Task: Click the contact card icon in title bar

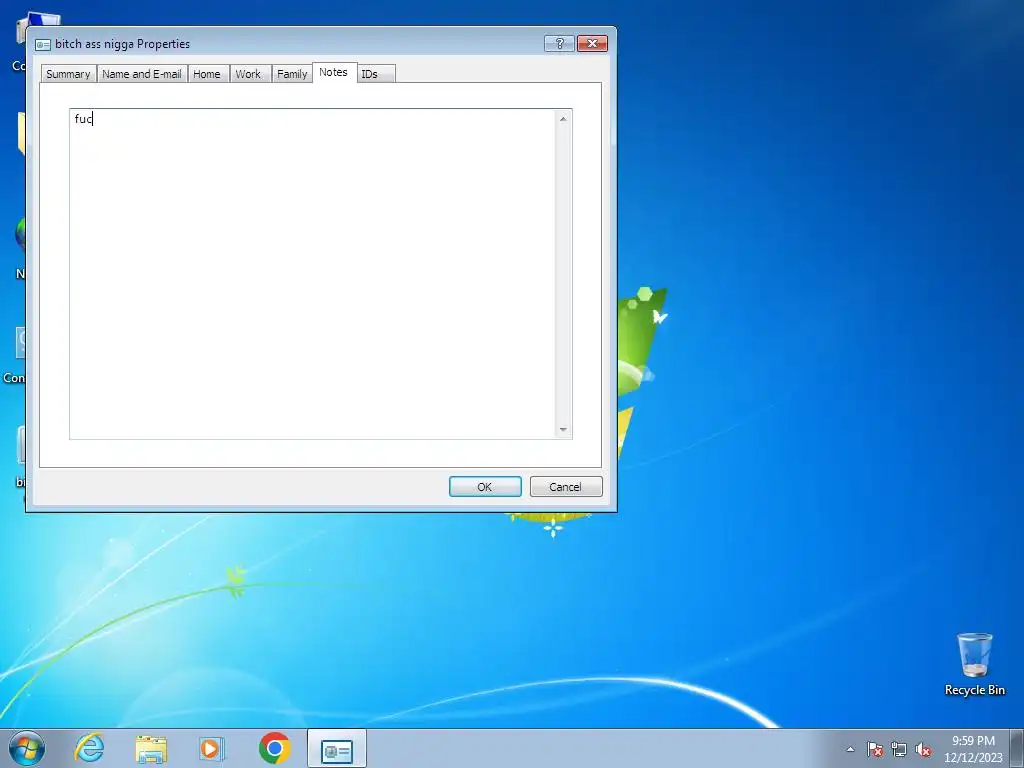Action: click(43, 44)
